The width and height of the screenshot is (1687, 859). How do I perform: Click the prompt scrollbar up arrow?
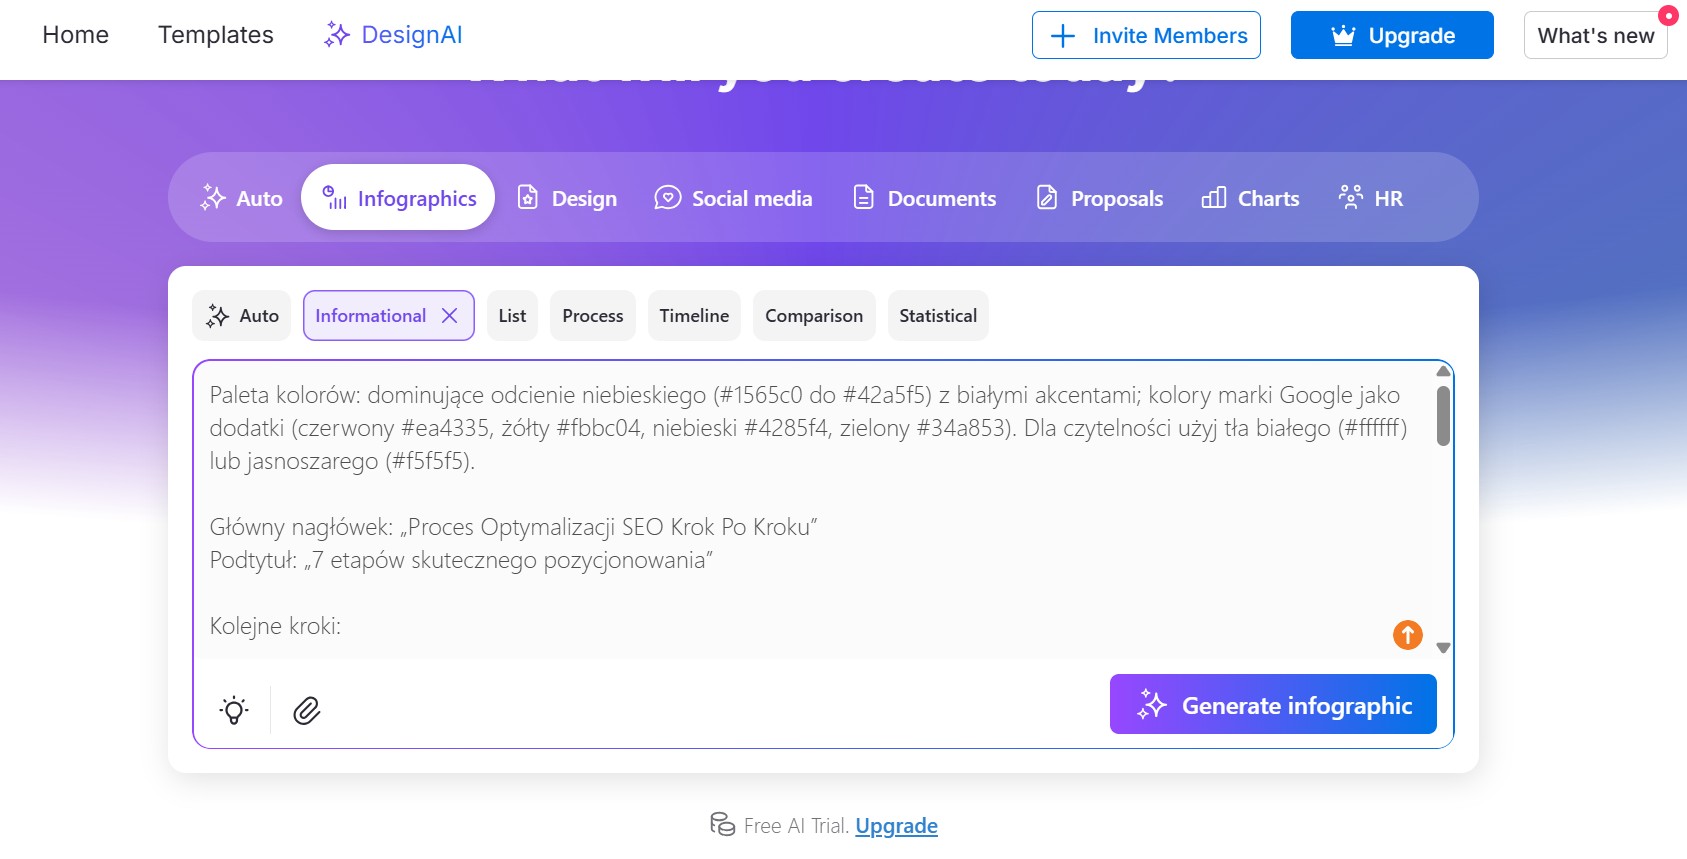coord(1443,371)
